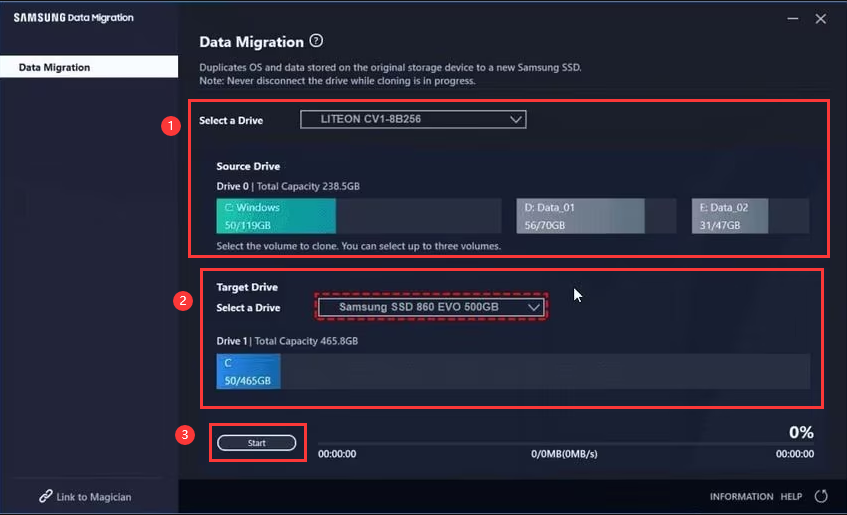Open the target drive dropdown Samsung SSD 860 EVO
The height and width of the screenshot is (515, 847).
pyautogui.click(x=431, y=307)
